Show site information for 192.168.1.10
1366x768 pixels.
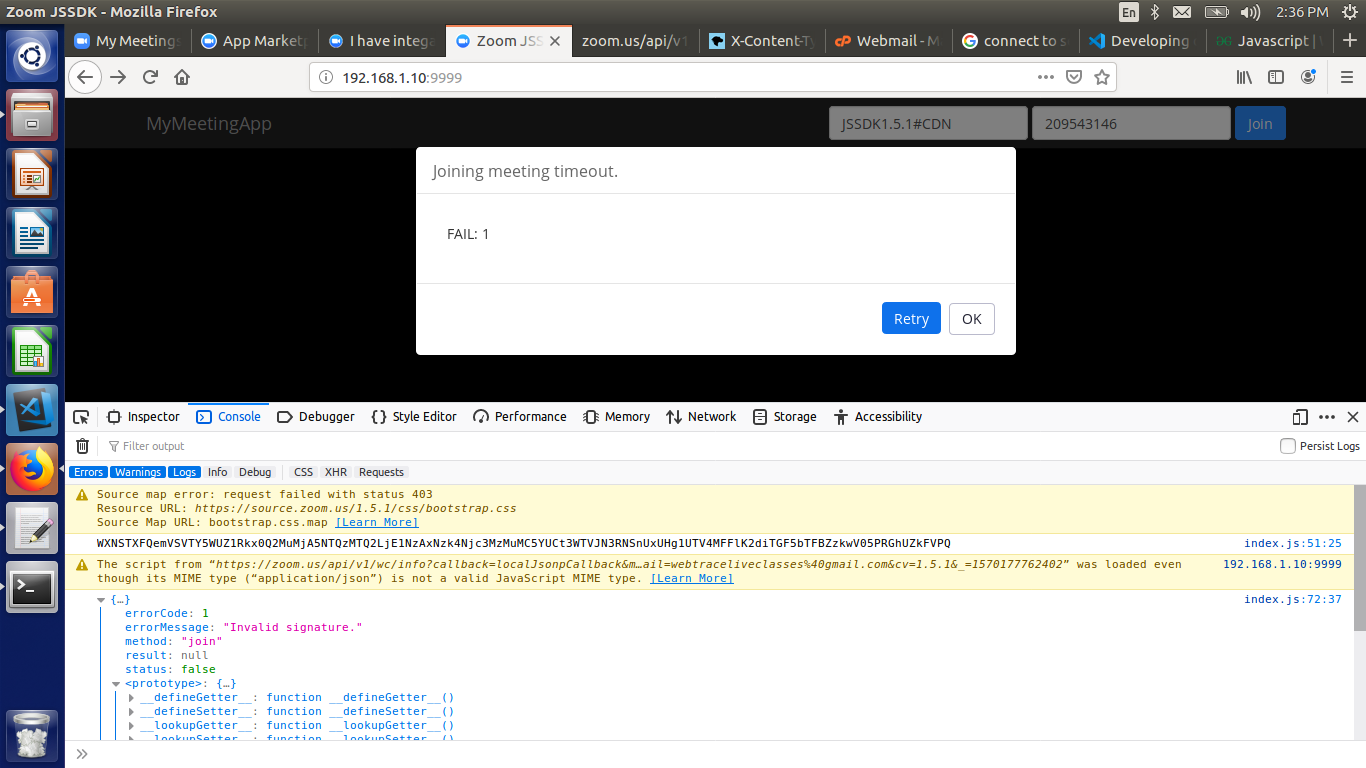[325, 77]
